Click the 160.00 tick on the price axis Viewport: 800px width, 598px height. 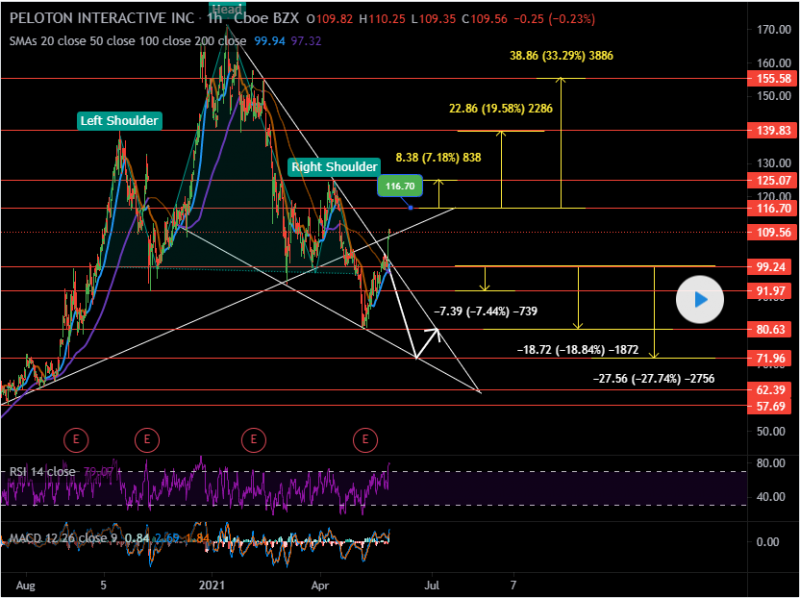click(x=774, y=63)
